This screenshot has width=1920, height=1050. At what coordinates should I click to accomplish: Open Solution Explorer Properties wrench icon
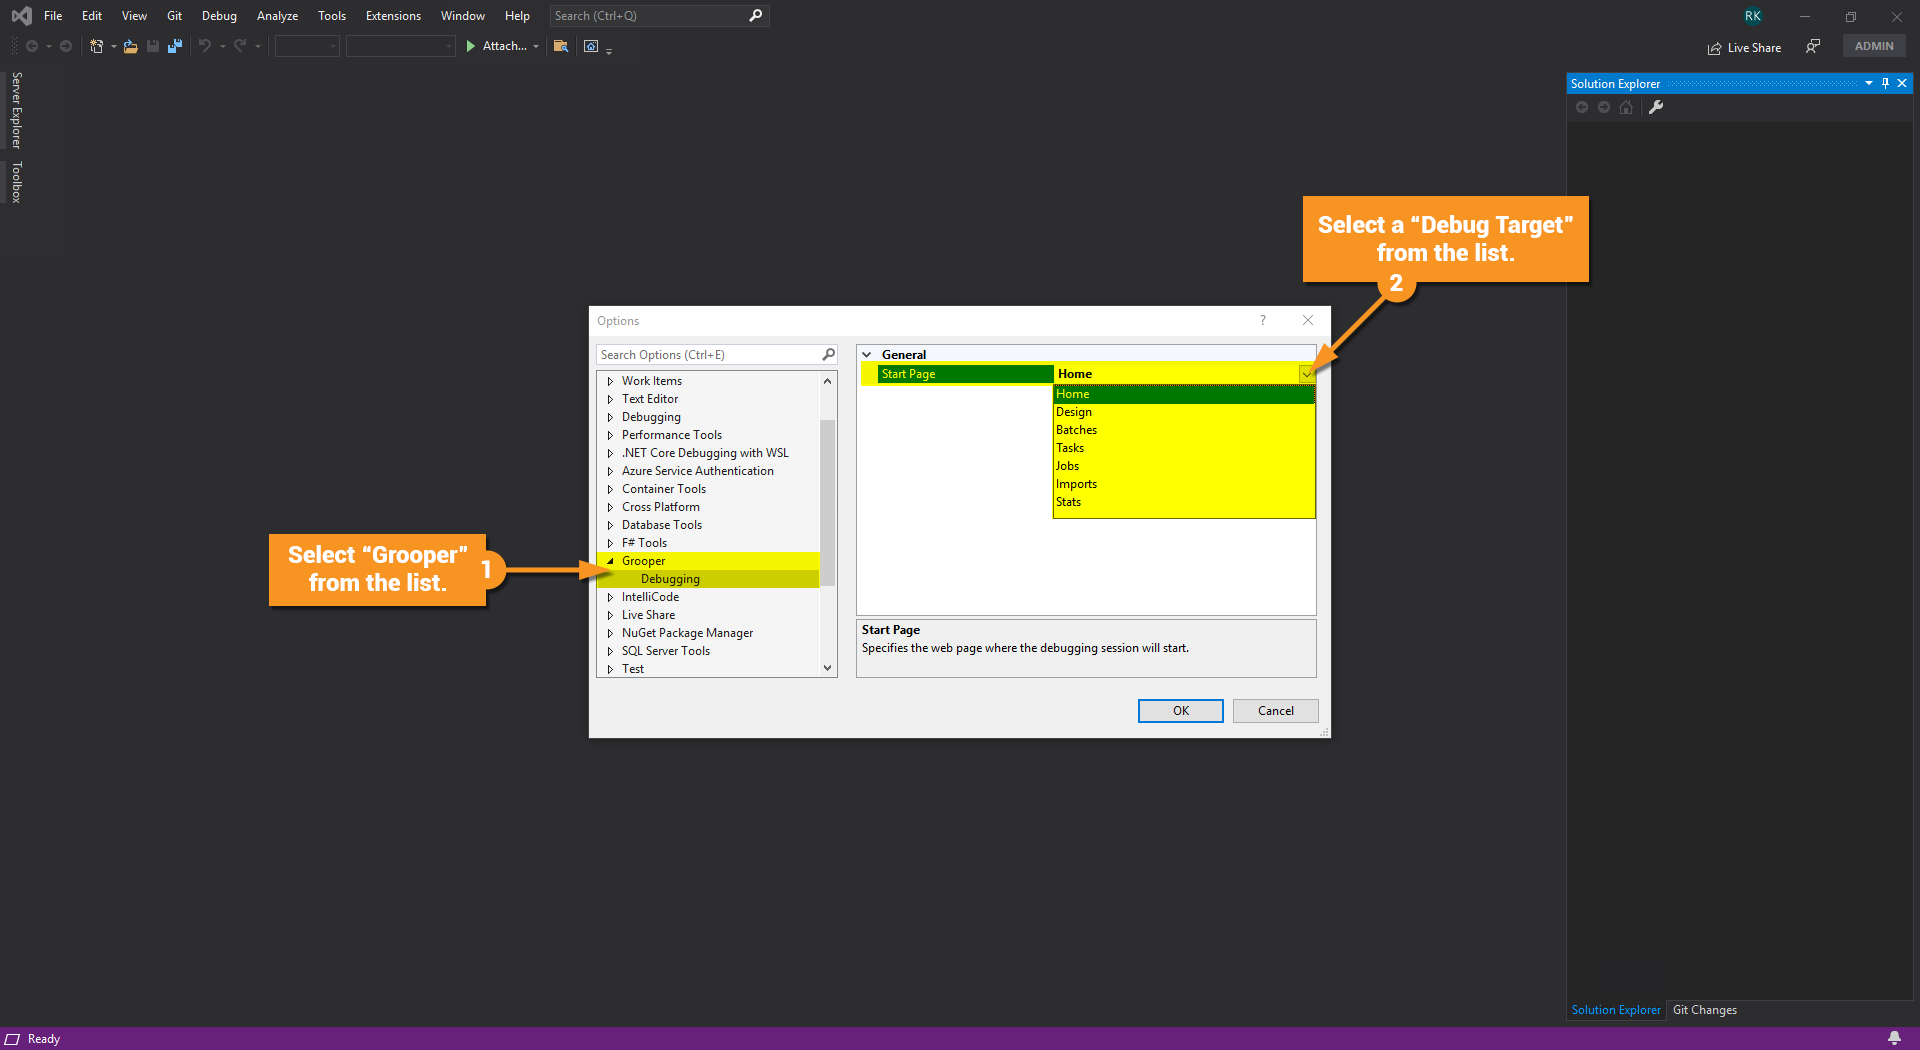pyautogui.click(x=1656, y=107)
